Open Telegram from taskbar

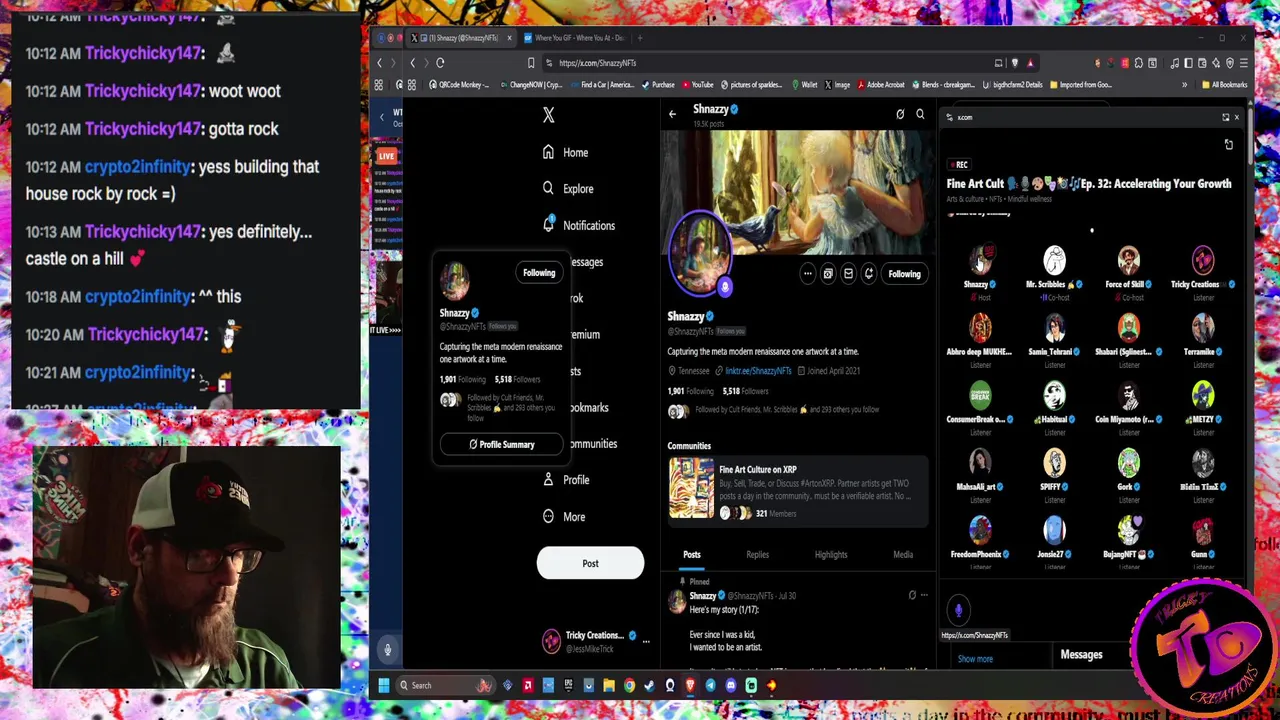[711, 685]
